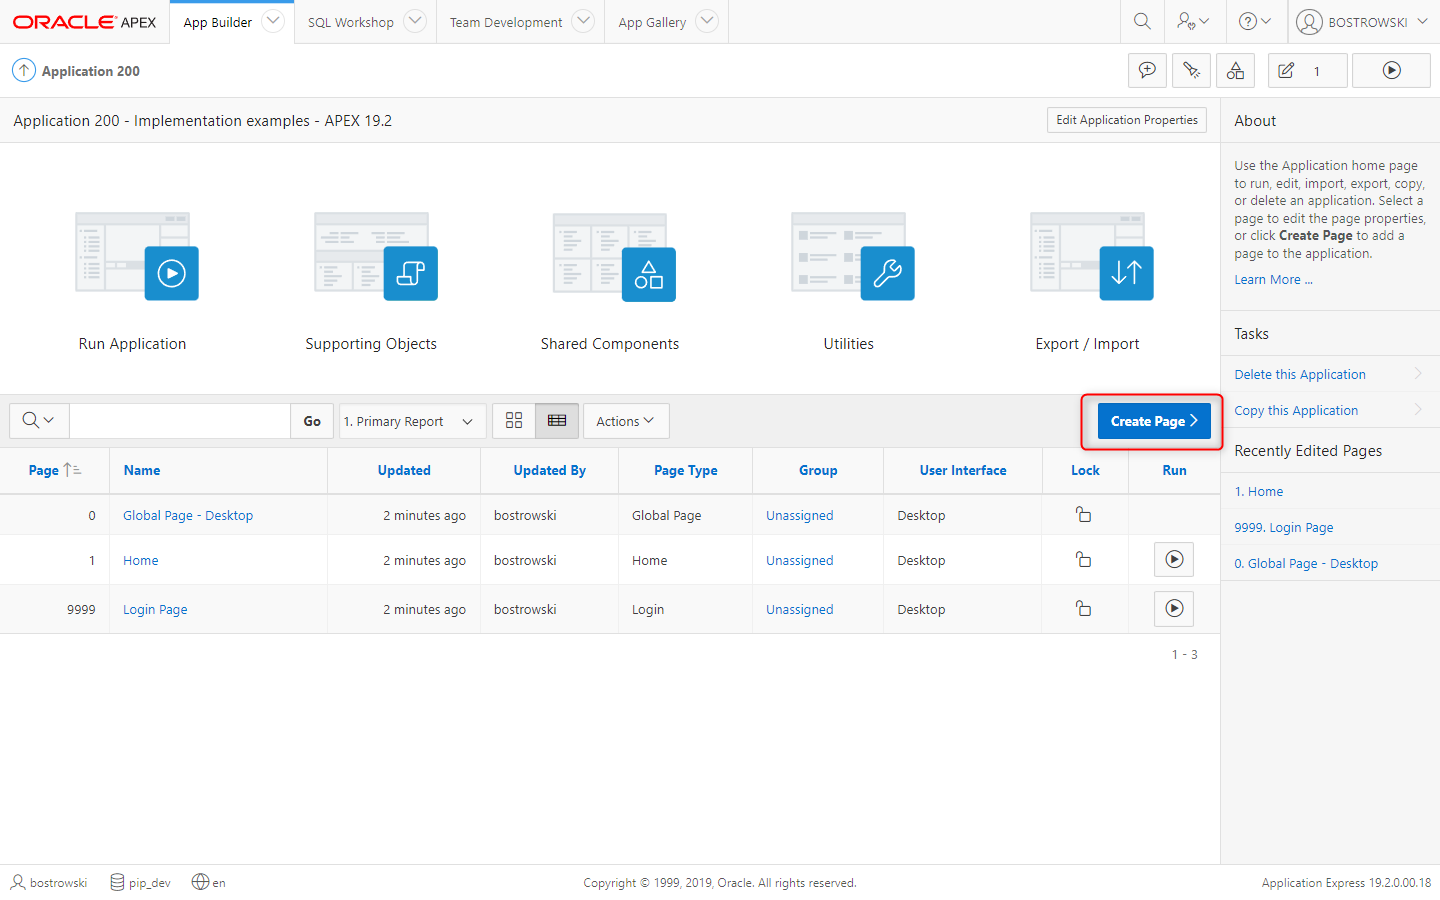This screenshot has height=900, width=1440.
Task: Click the Oracle APEX logo
Action: point(84,22)
